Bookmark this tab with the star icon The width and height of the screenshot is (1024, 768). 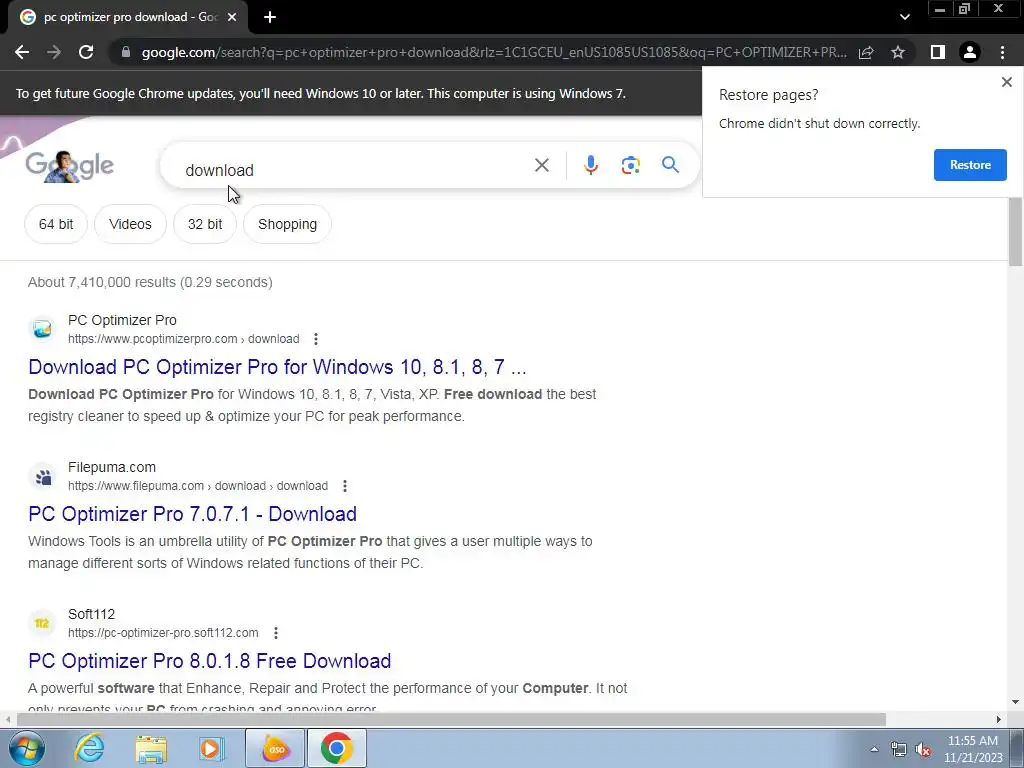[x=898, y=52]
